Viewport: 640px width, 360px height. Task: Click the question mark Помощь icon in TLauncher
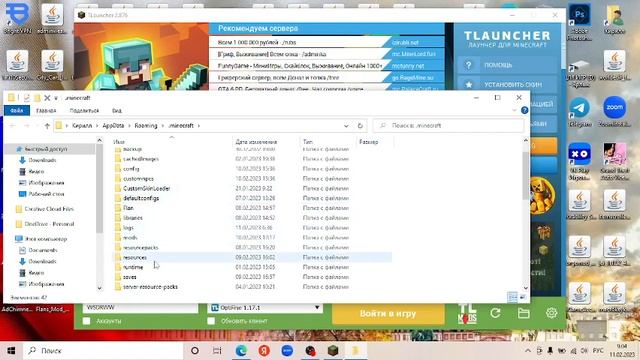pyautogui.click(x=469, y=65)
